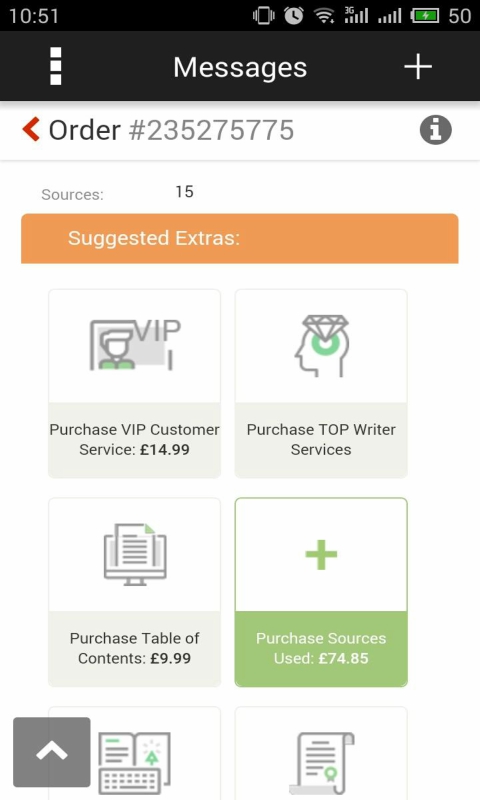480x800 pixels.
Task: Tap the Table of Contents monitor icon
Action: click(135, 555)
